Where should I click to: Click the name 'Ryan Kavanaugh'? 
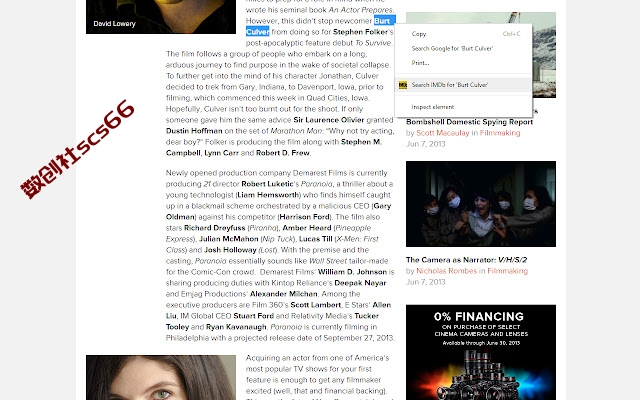(236, 327)
